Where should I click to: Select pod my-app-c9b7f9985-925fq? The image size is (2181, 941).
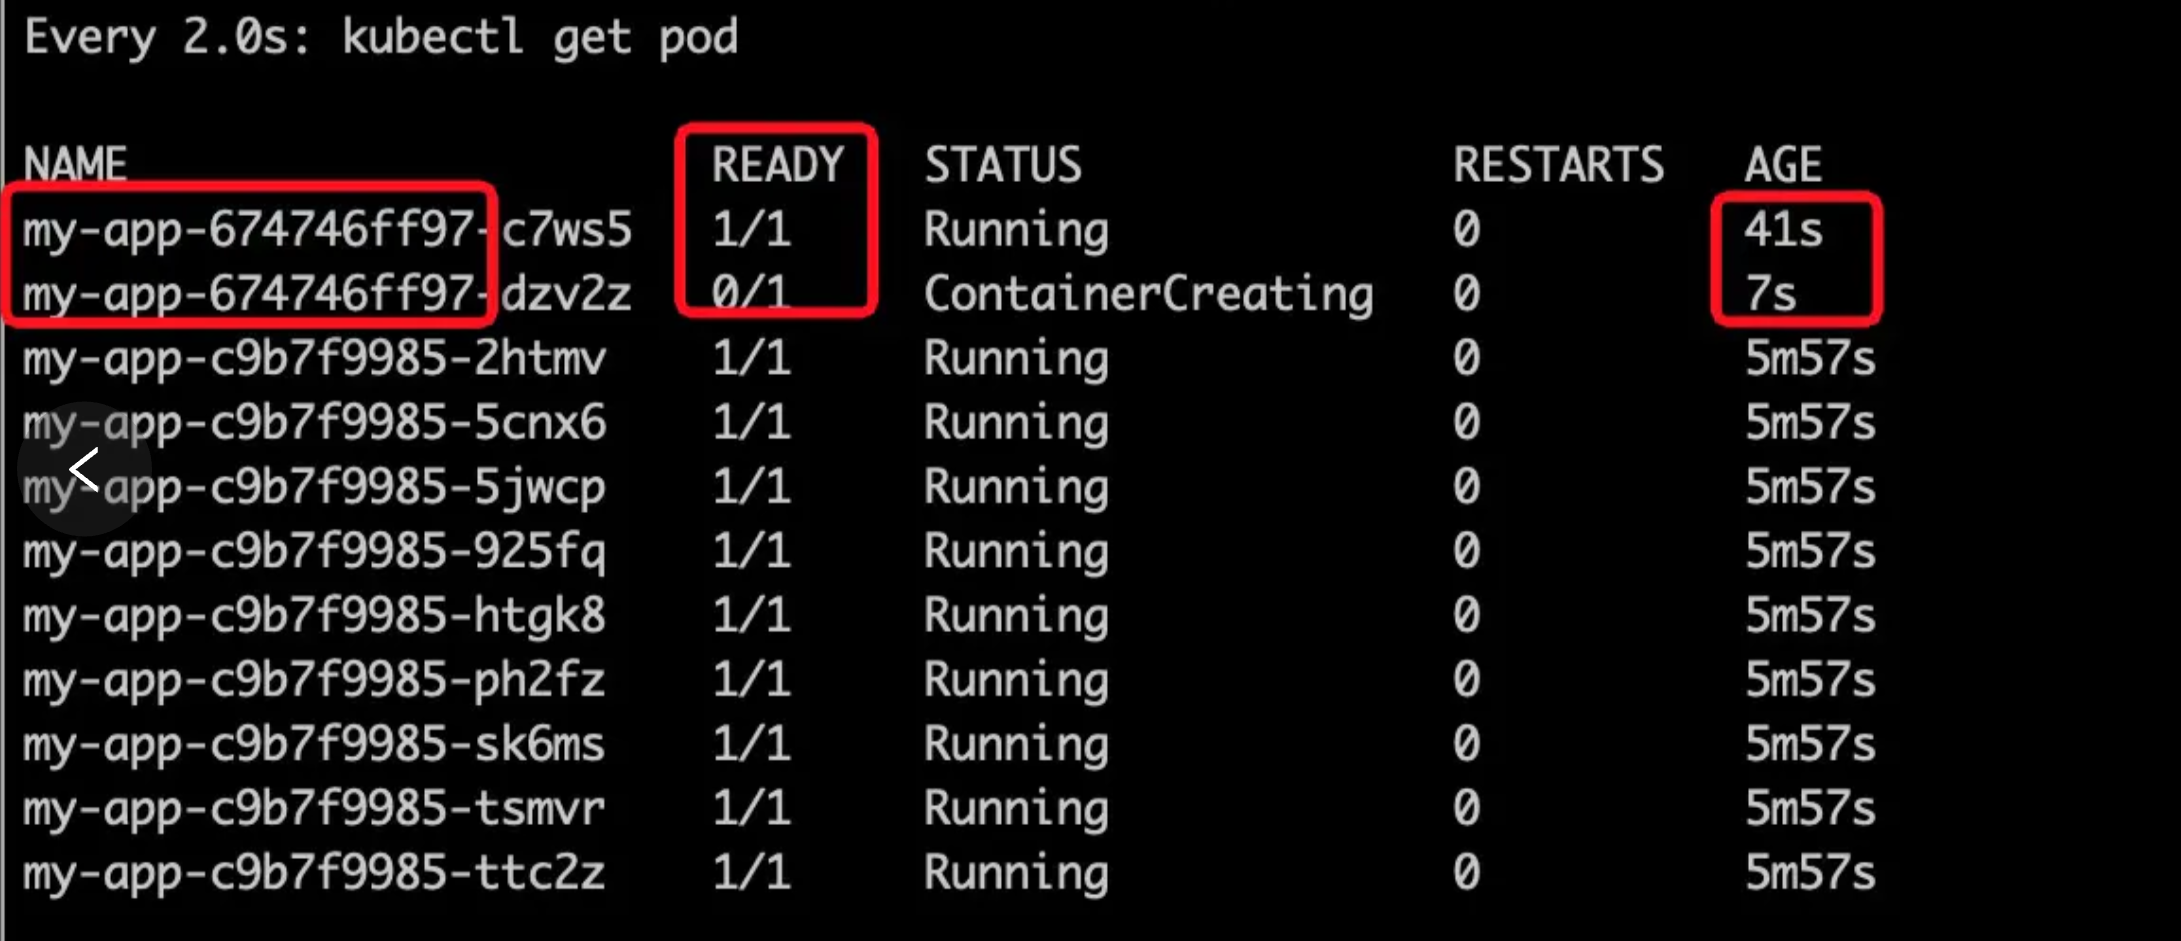[314, 551]
